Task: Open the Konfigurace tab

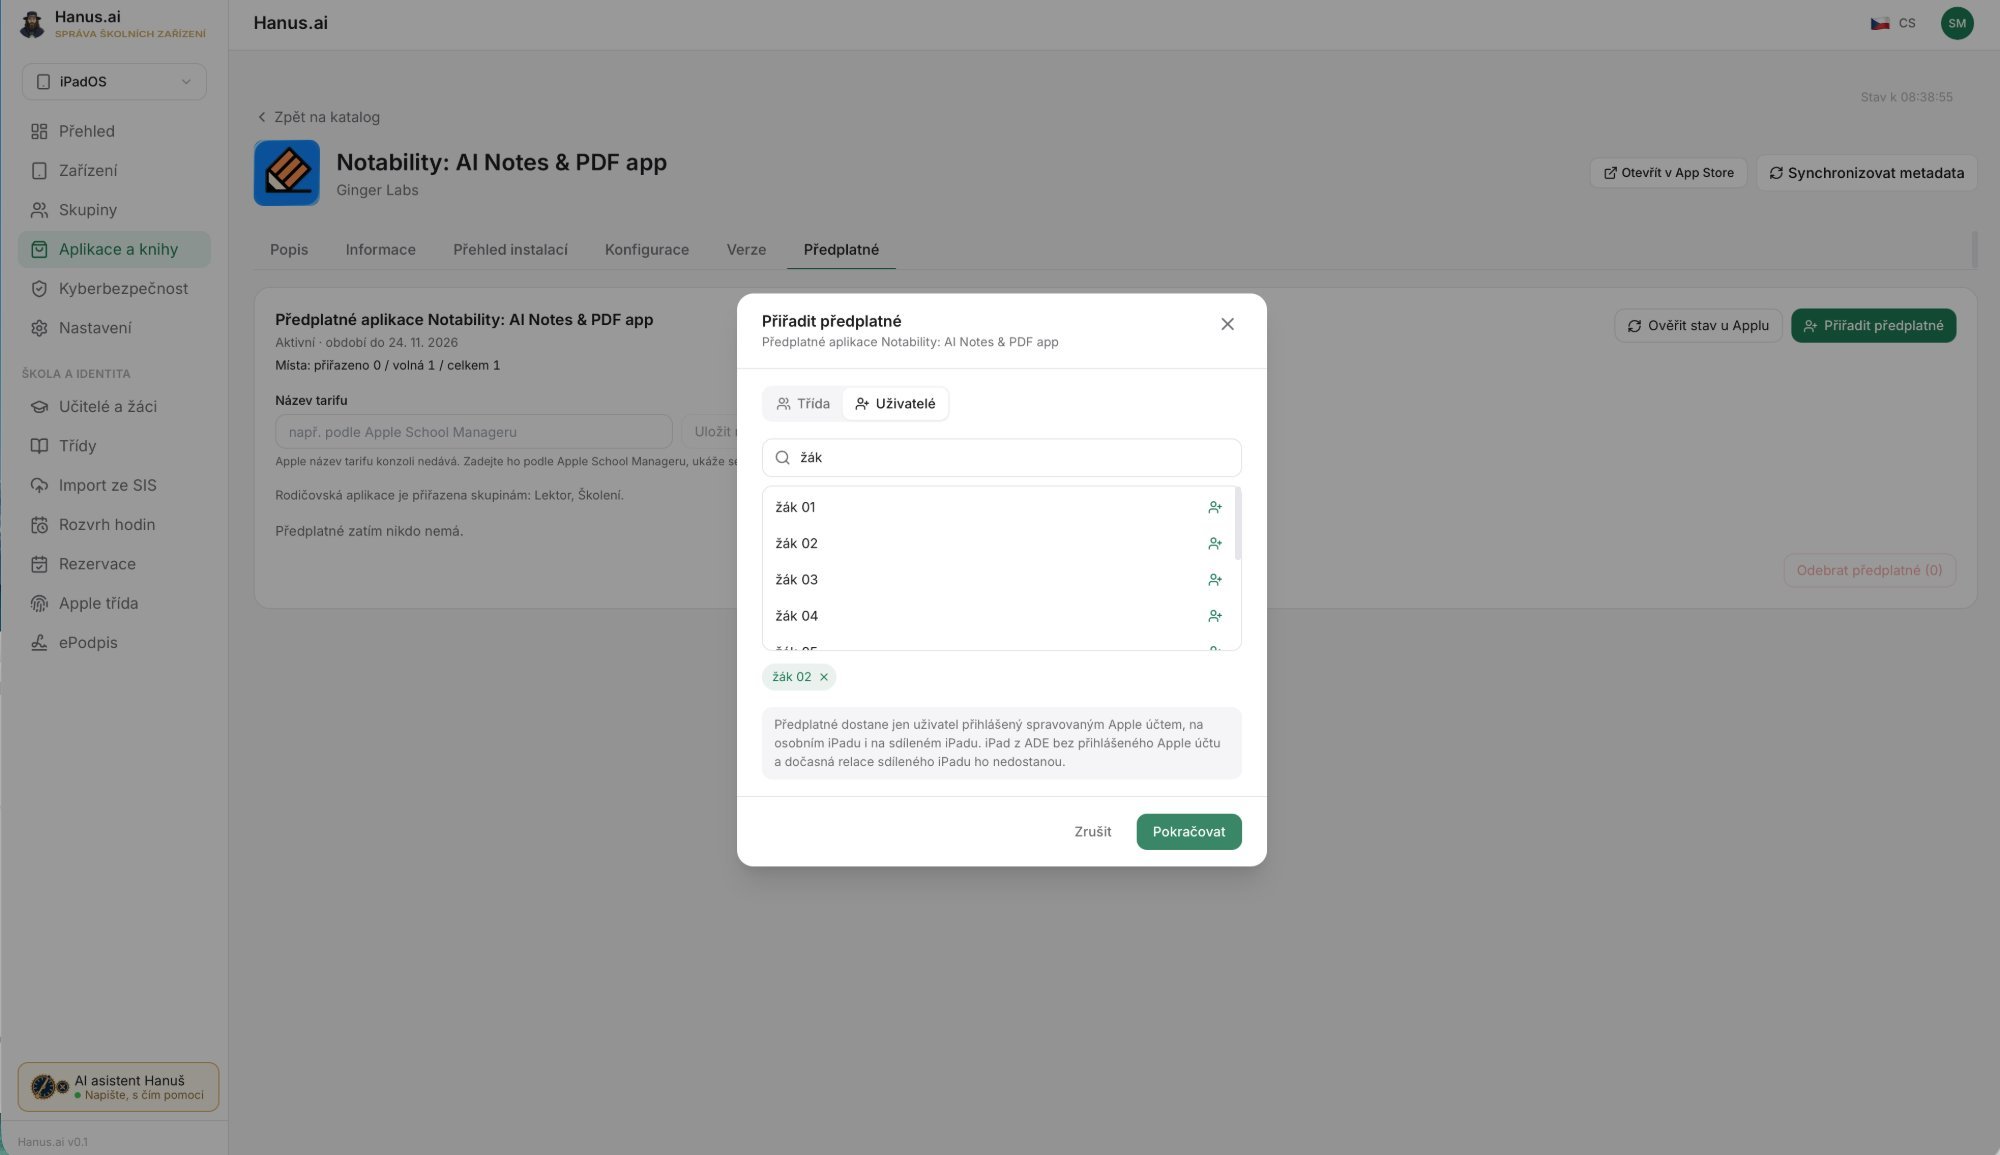Action: pos(646,250)
